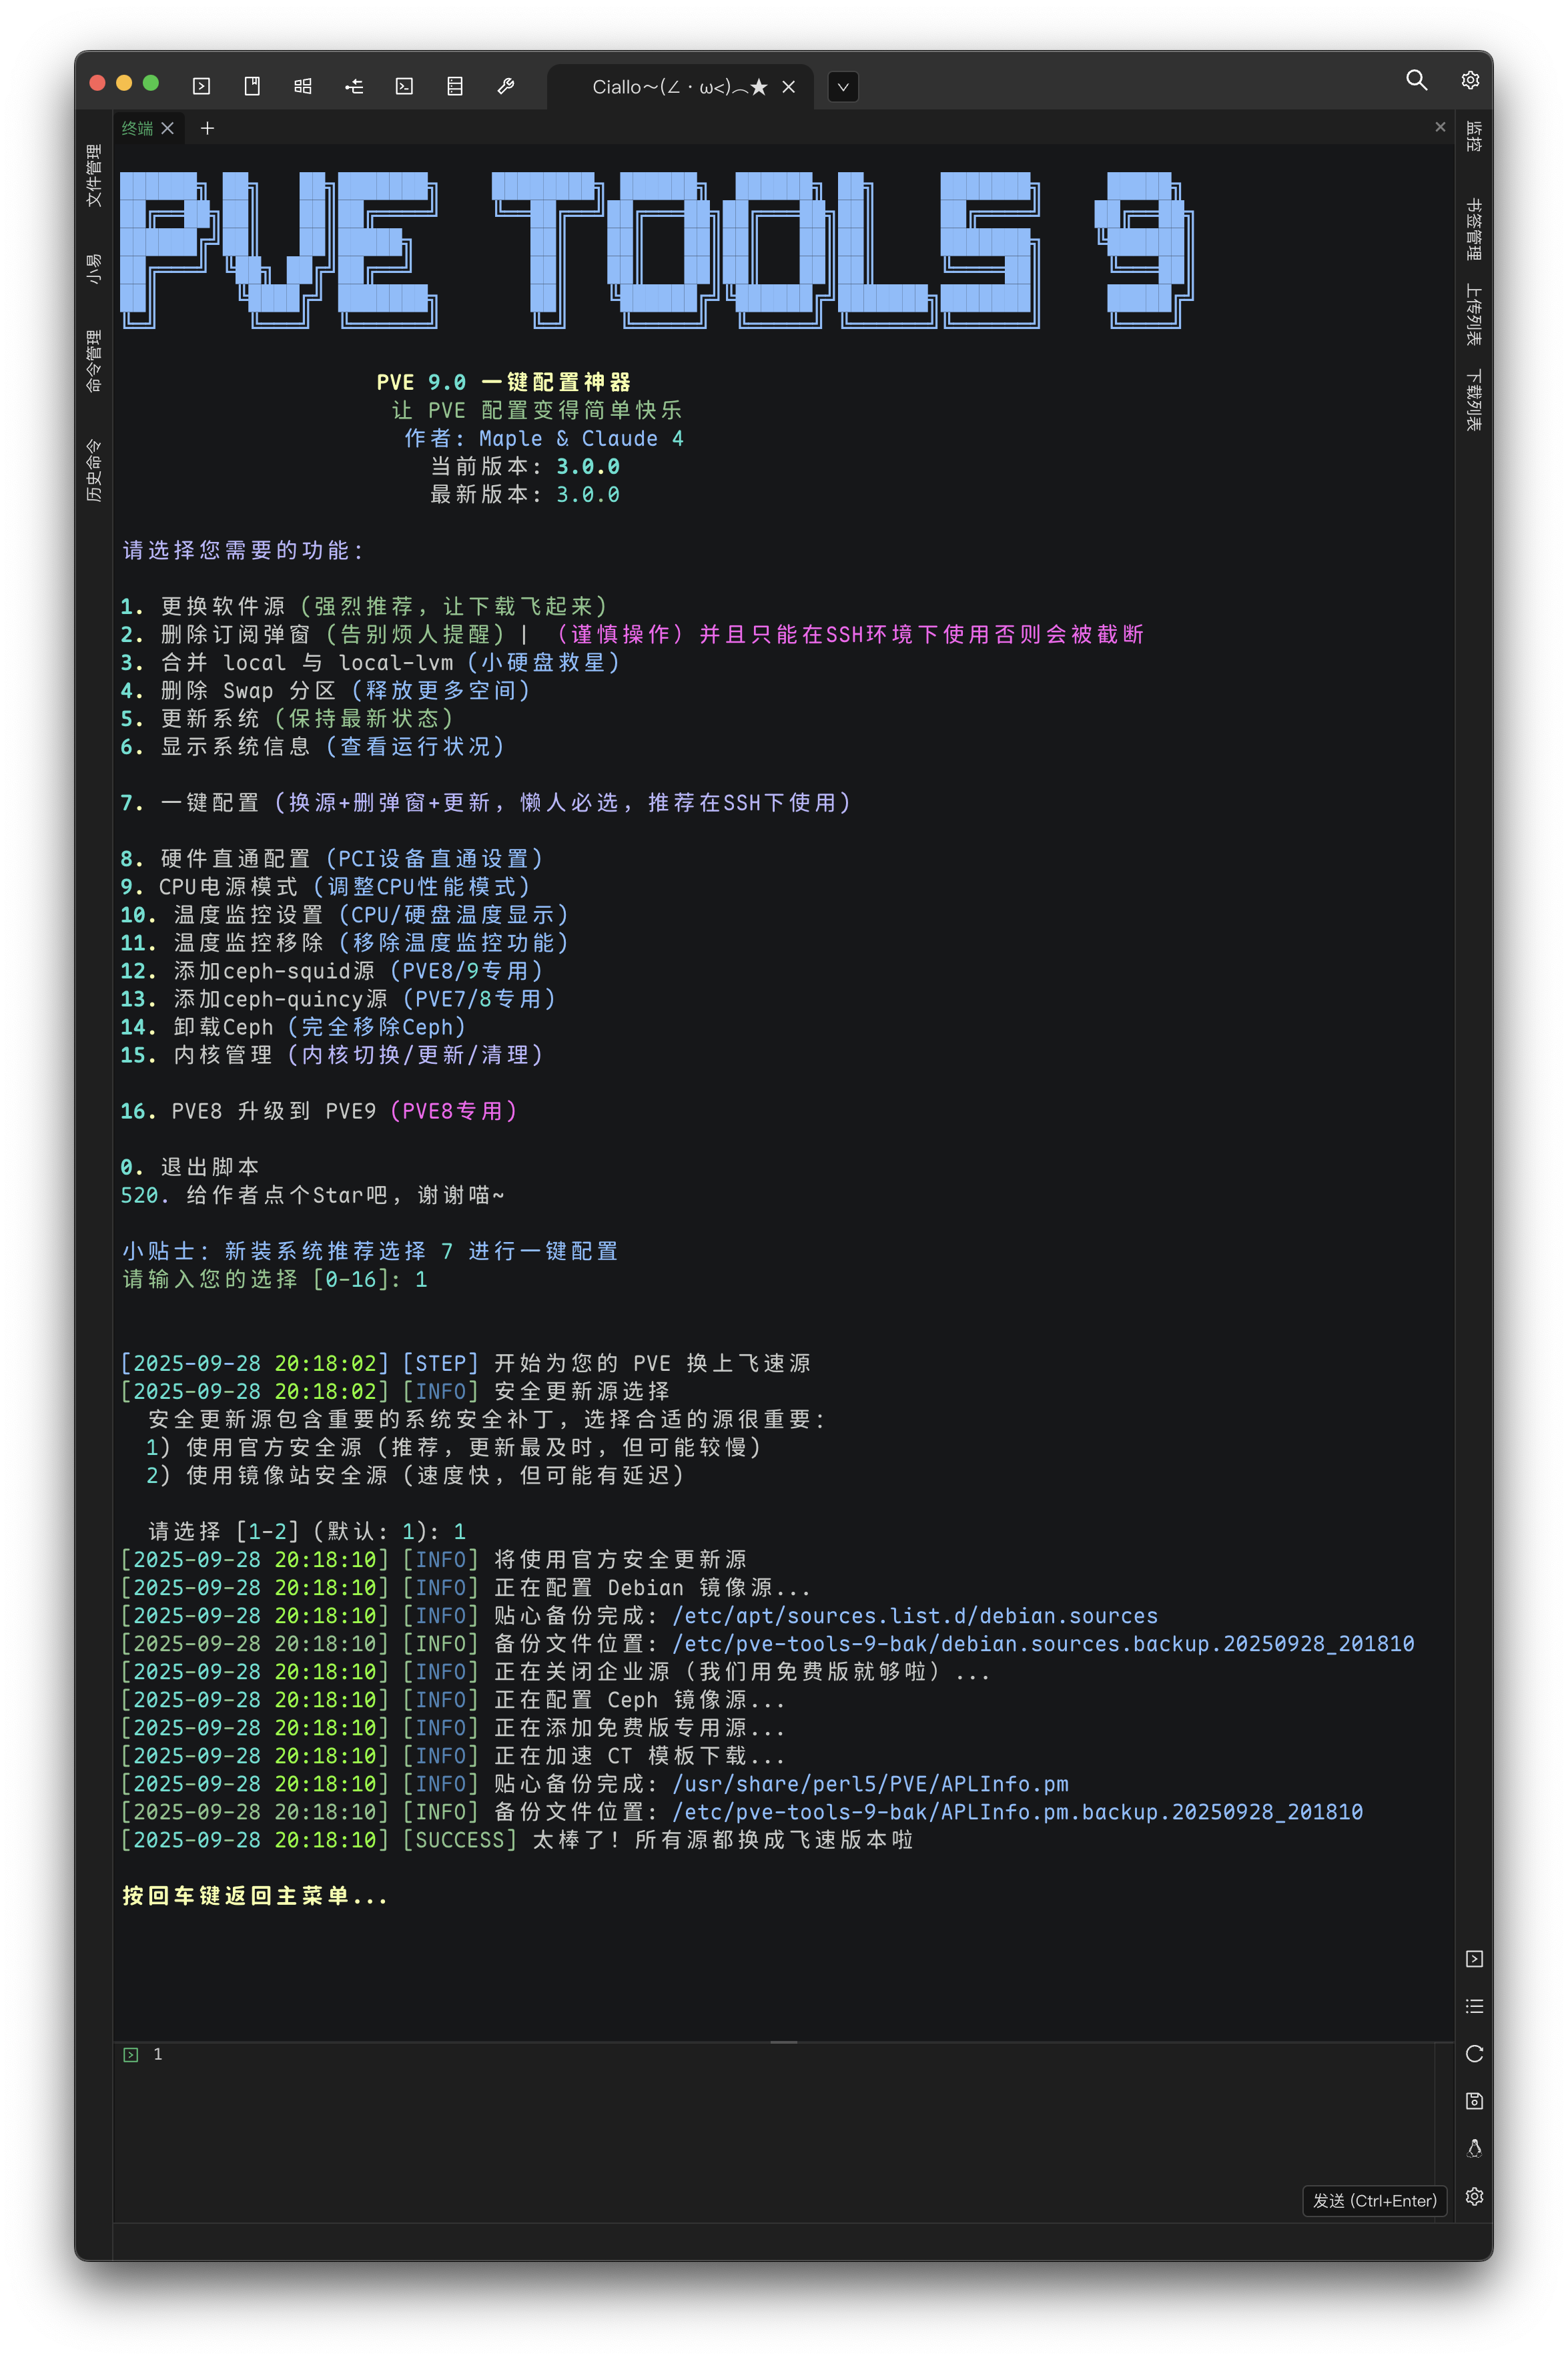Click menu option 2 删除订阅弹窗
Screen dimensions: 1568x2360
[632, 634]
